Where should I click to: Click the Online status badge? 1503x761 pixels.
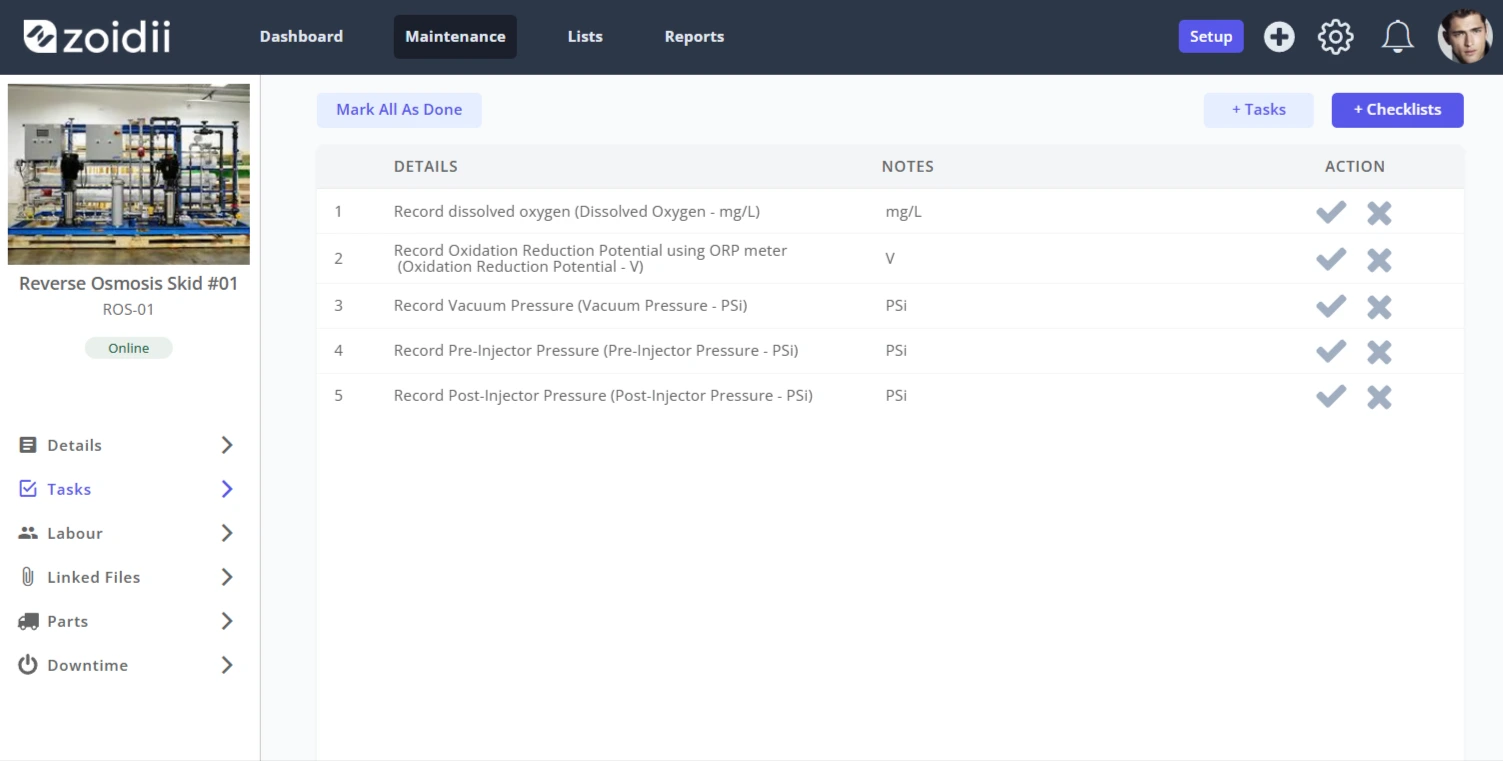[129, 348]
